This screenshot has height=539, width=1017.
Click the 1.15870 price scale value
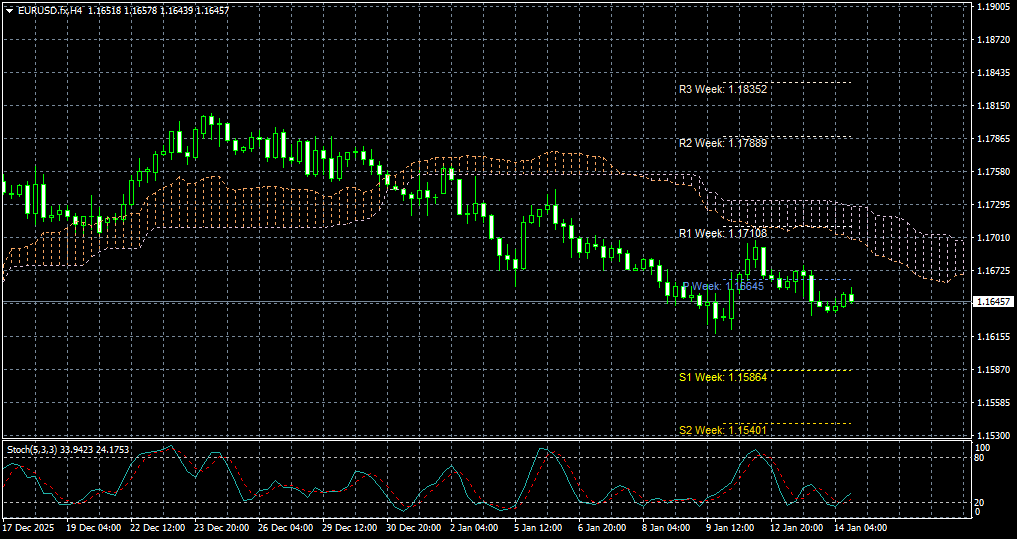993,370
